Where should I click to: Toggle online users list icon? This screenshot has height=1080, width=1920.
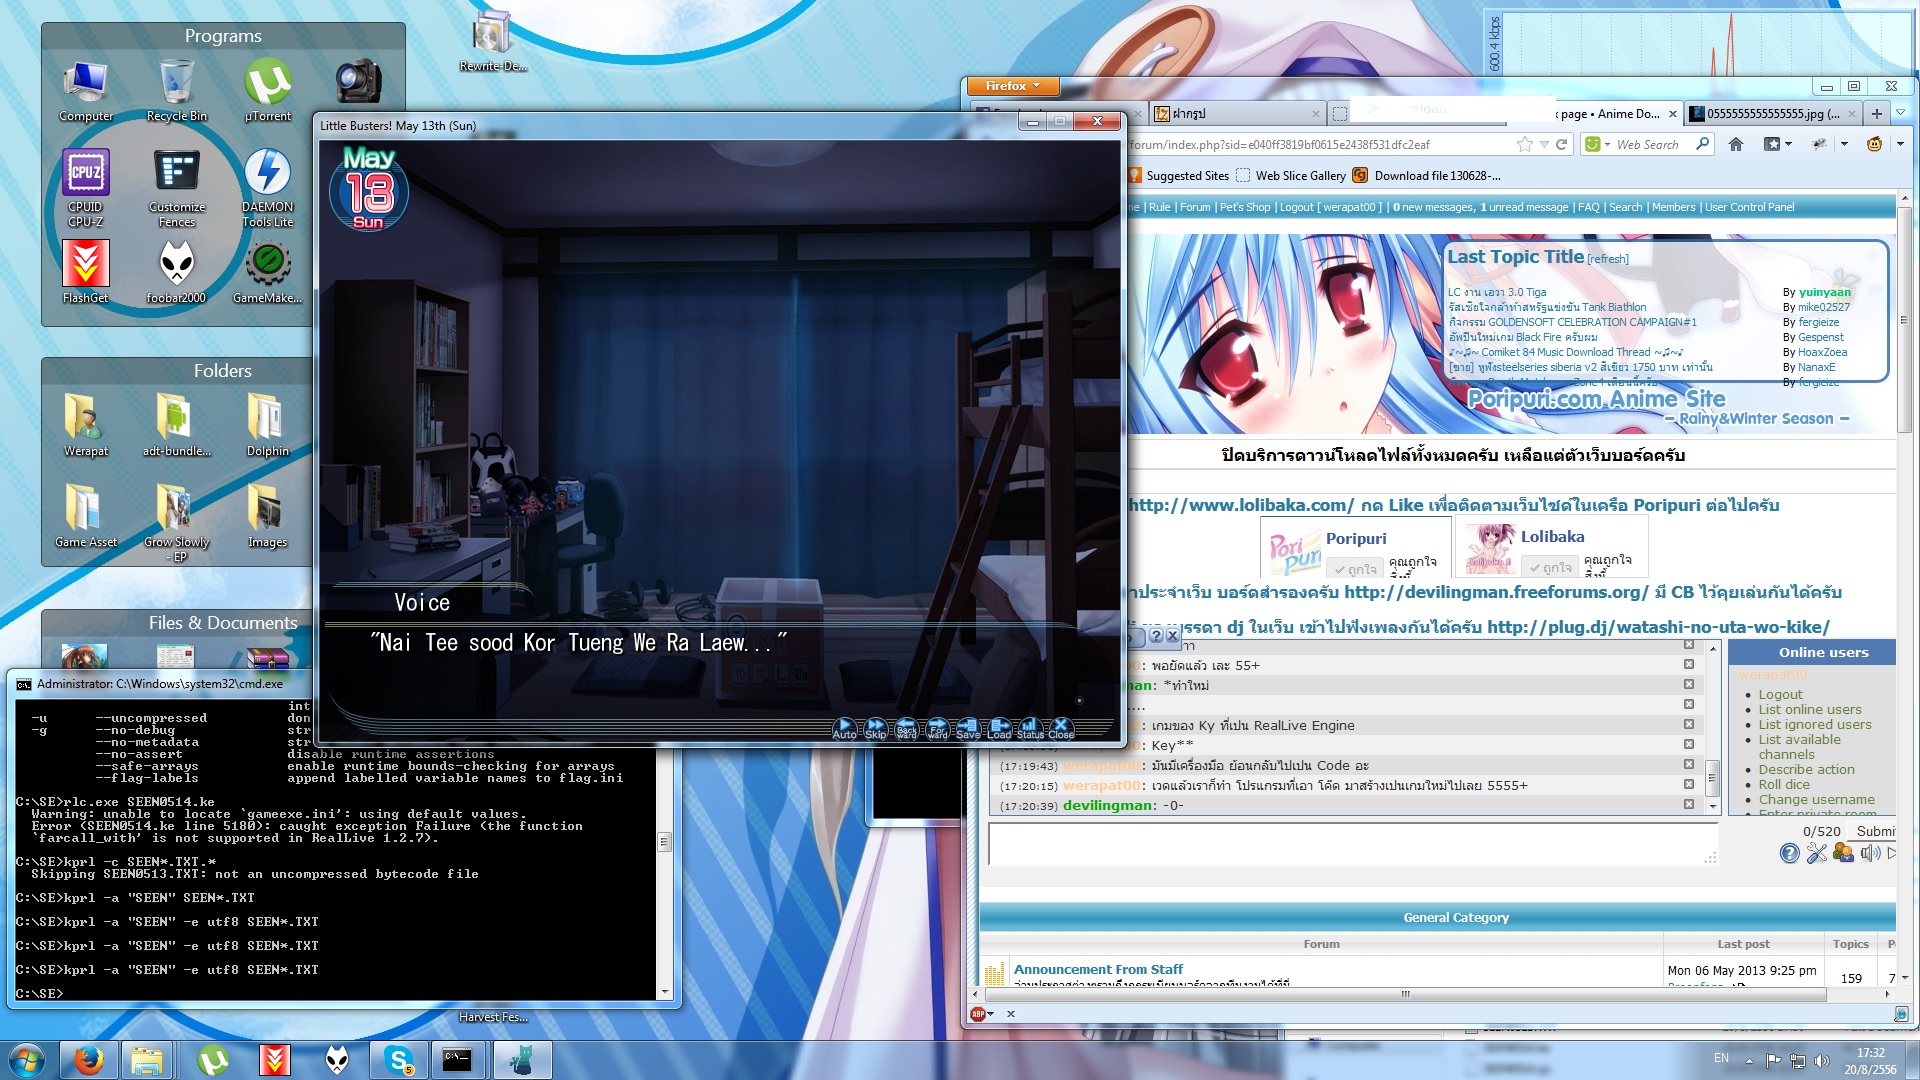tap(1843, 853)
